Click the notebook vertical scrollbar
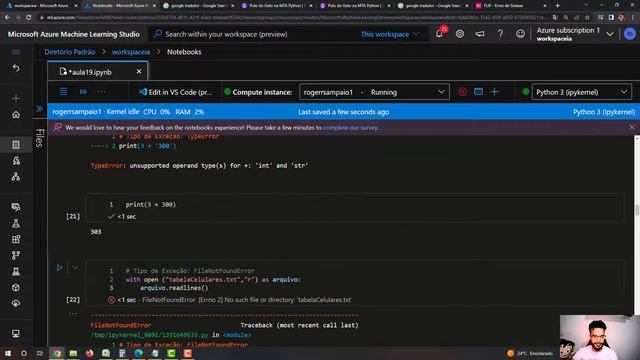 (x=637, y=210)
